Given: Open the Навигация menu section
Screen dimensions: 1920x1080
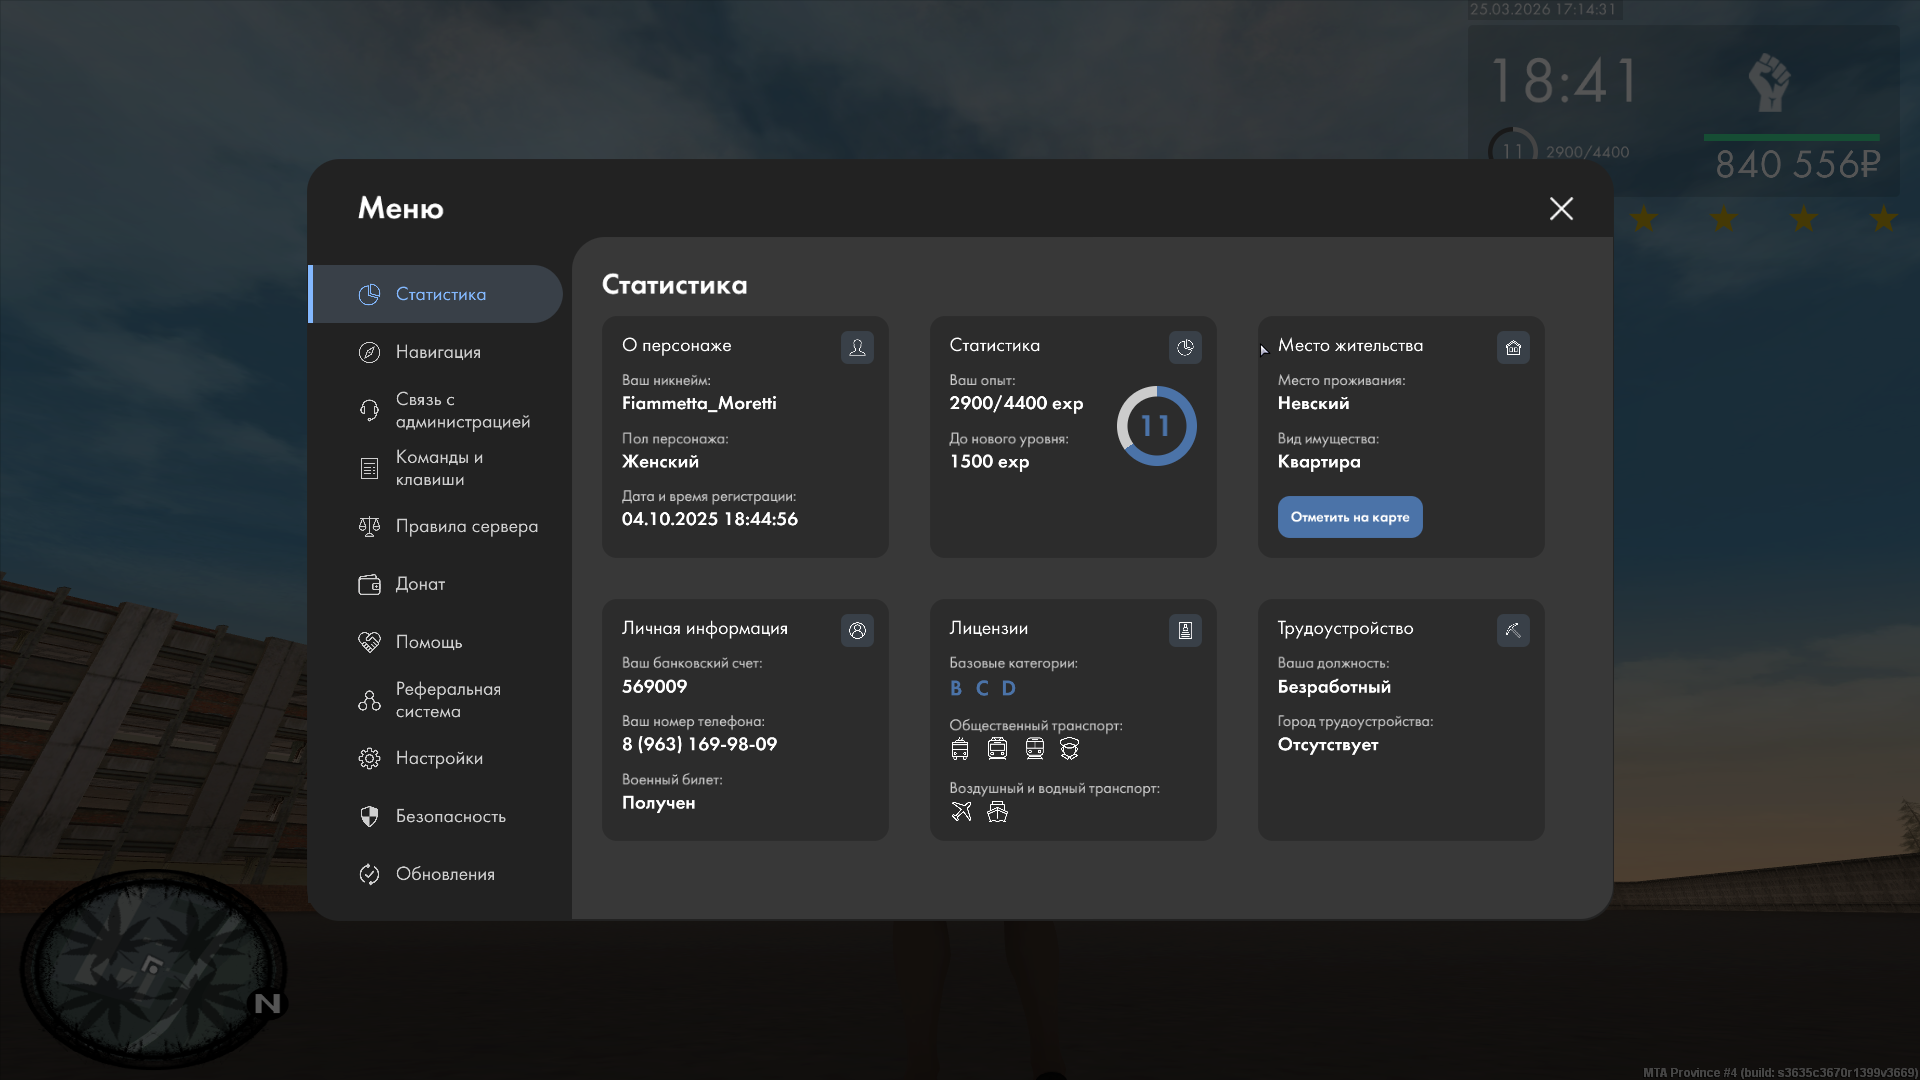Looking at the screenshot, I should tap(438, 352).
